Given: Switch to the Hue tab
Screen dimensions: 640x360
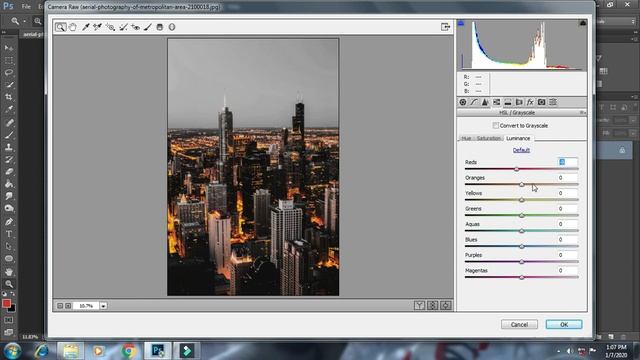Looking at the screenshot, I should [466, 138].
